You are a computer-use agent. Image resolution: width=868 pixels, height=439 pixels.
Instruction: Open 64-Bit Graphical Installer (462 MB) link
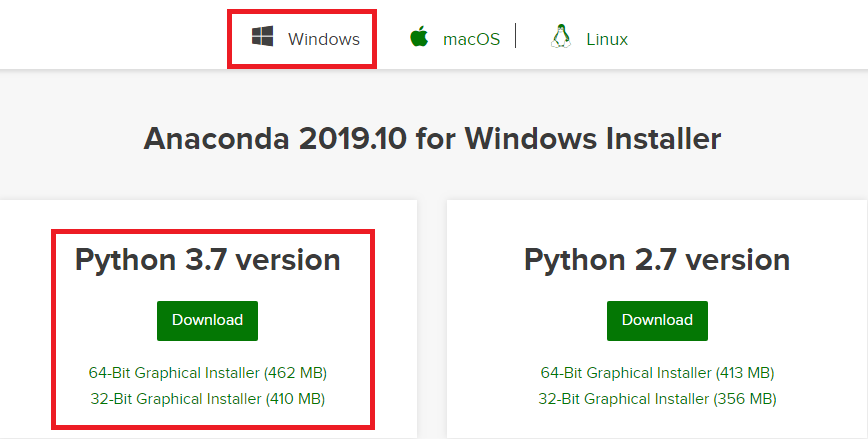tap(208, 373)
